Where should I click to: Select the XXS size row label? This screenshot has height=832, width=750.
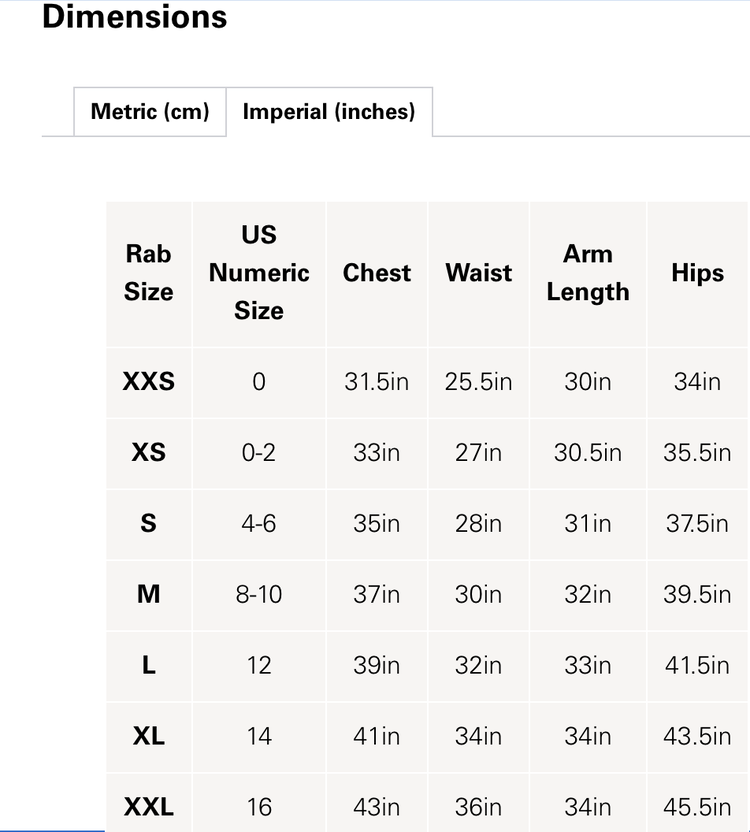pos(148,382)
